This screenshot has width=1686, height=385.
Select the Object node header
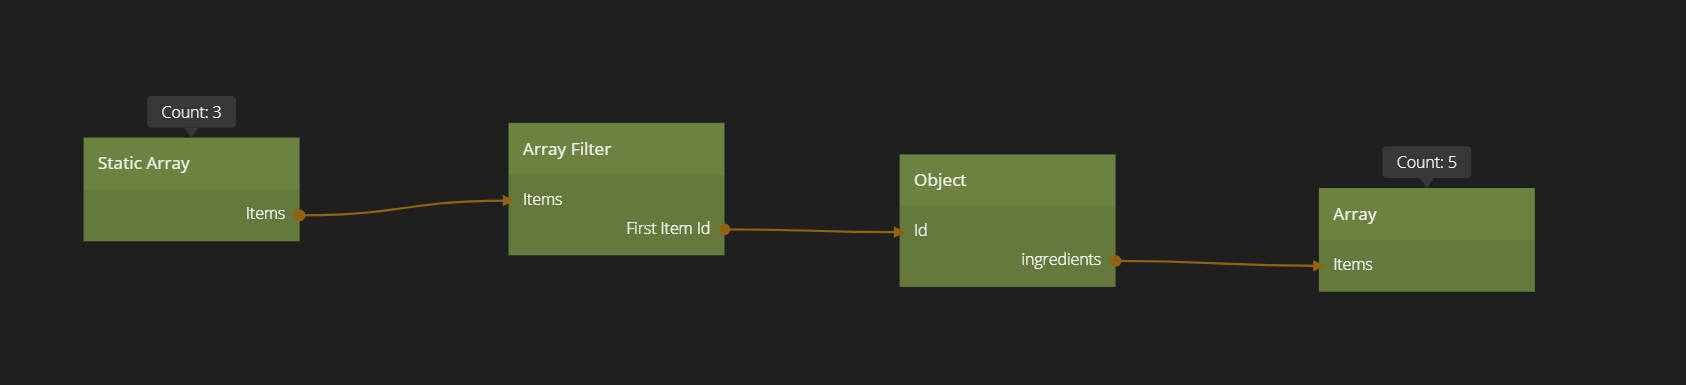click(x=1007, y=180)
